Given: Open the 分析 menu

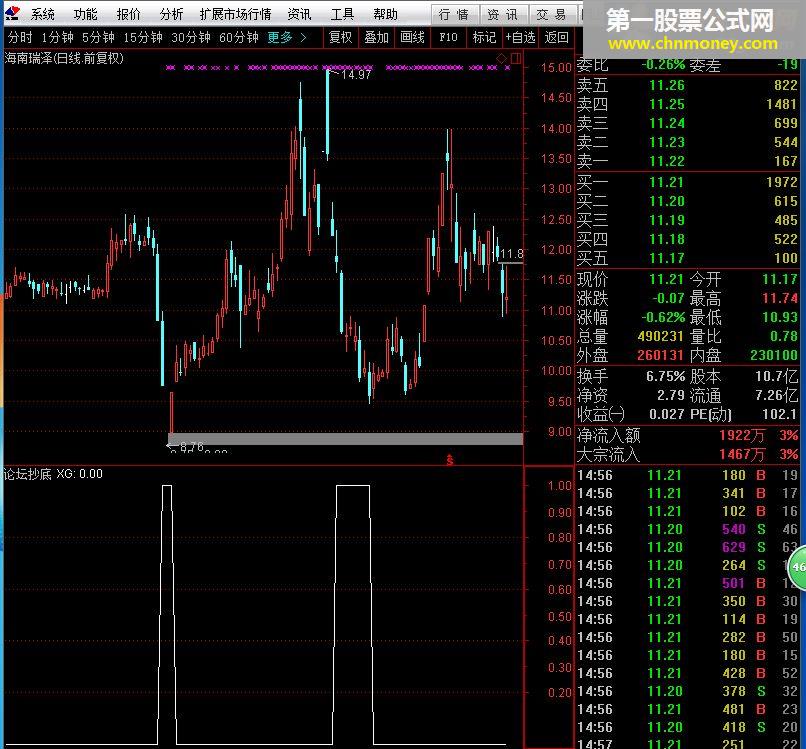Looking at the screenshot, I should tap(171, 14).
